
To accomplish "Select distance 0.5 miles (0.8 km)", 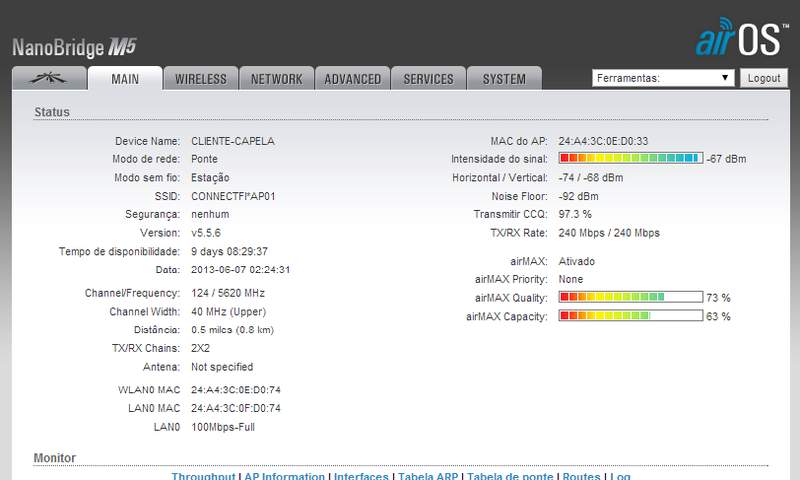I will pos(233,330).
